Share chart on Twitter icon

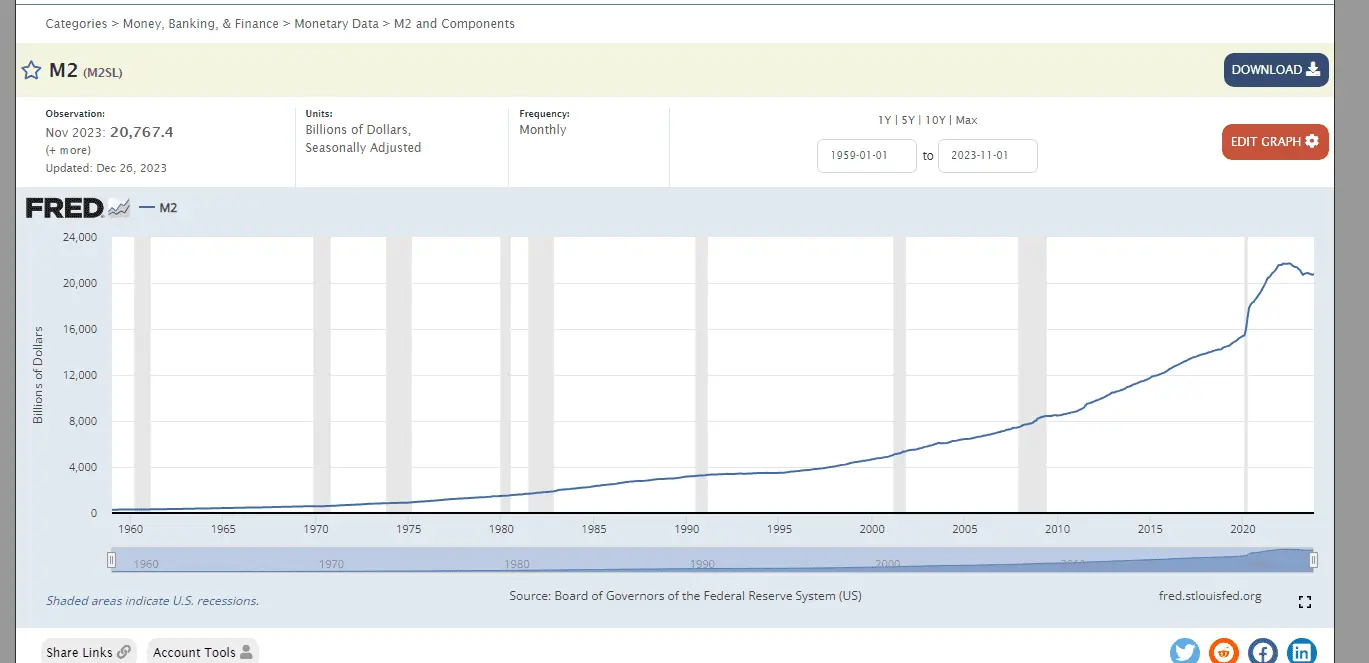tap(1185, 652)
